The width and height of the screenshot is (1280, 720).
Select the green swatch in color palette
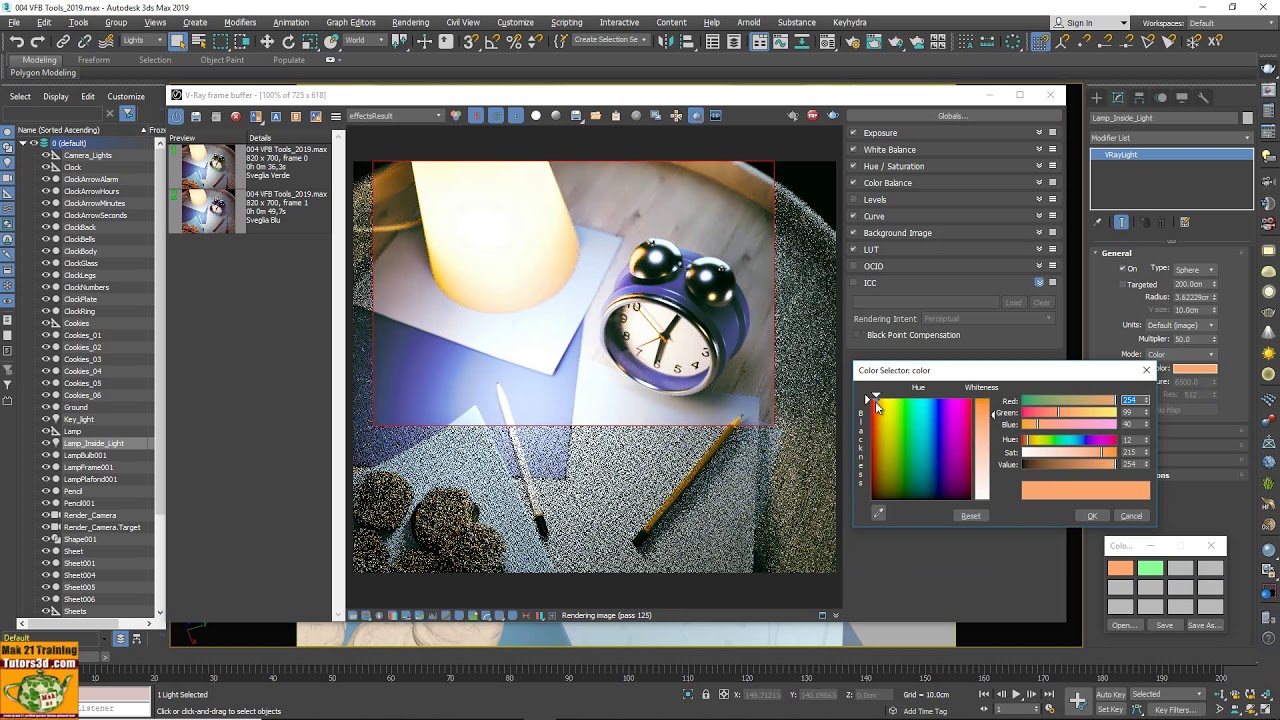pyautogui.click(x=1151, y=568)
